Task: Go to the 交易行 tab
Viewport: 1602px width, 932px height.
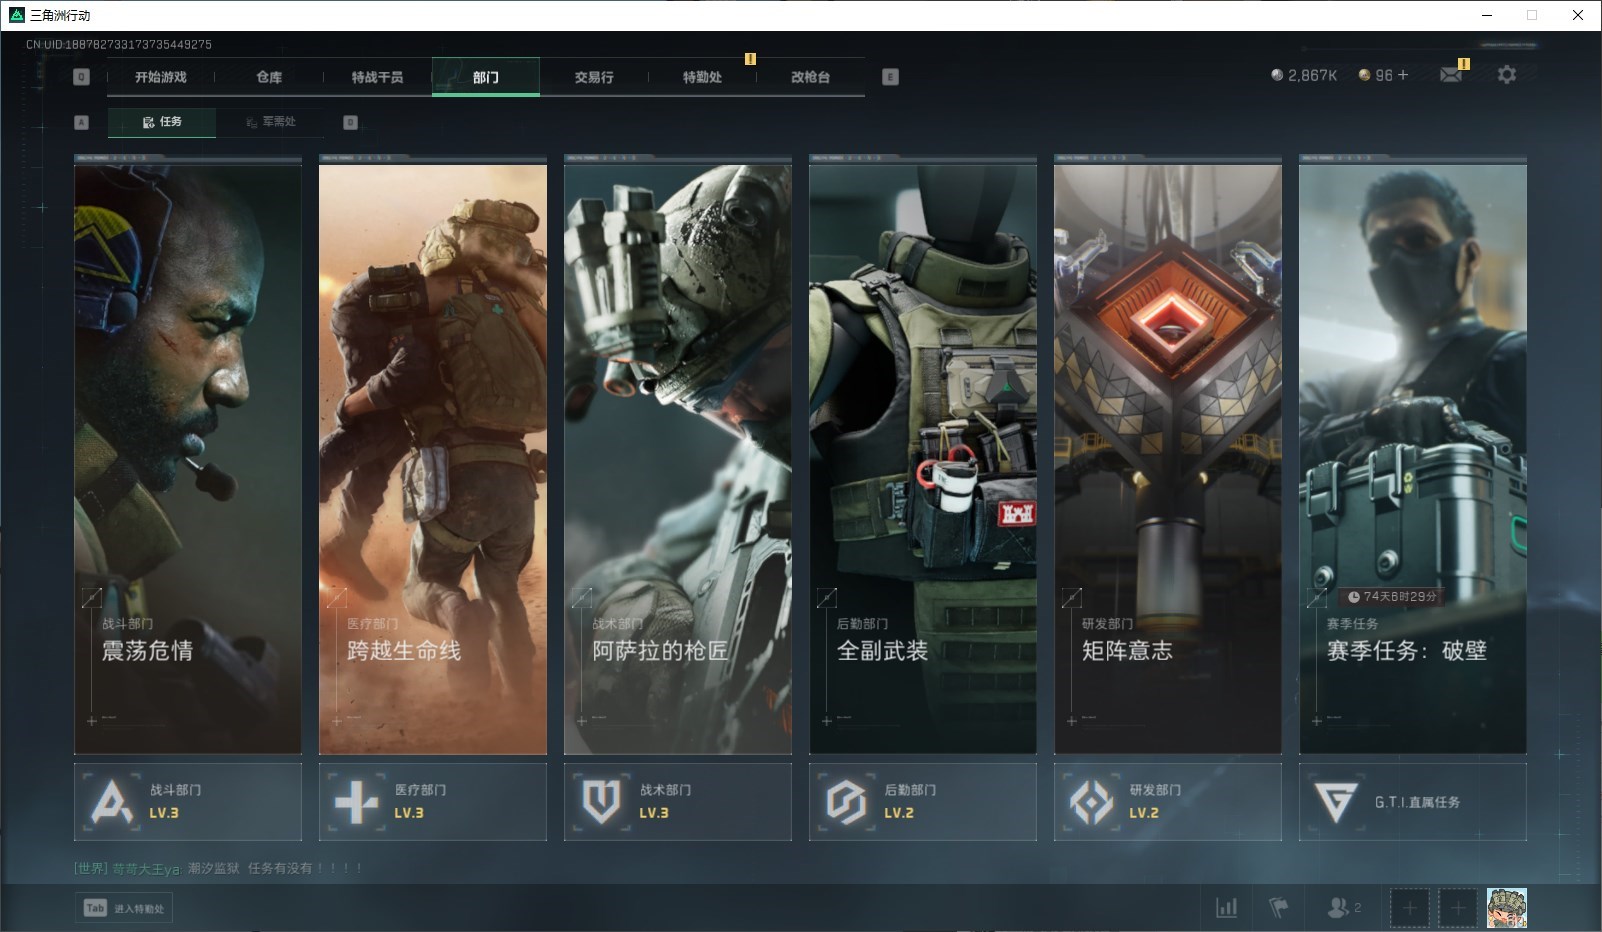Action: (594, 77)
